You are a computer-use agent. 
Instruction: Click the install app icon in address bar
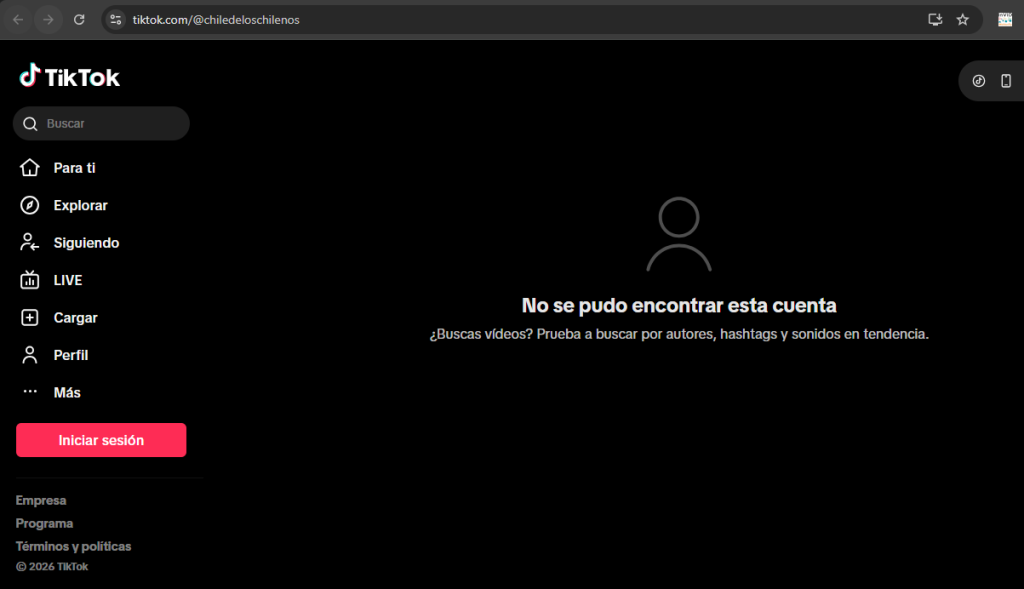tap(935, 19)
